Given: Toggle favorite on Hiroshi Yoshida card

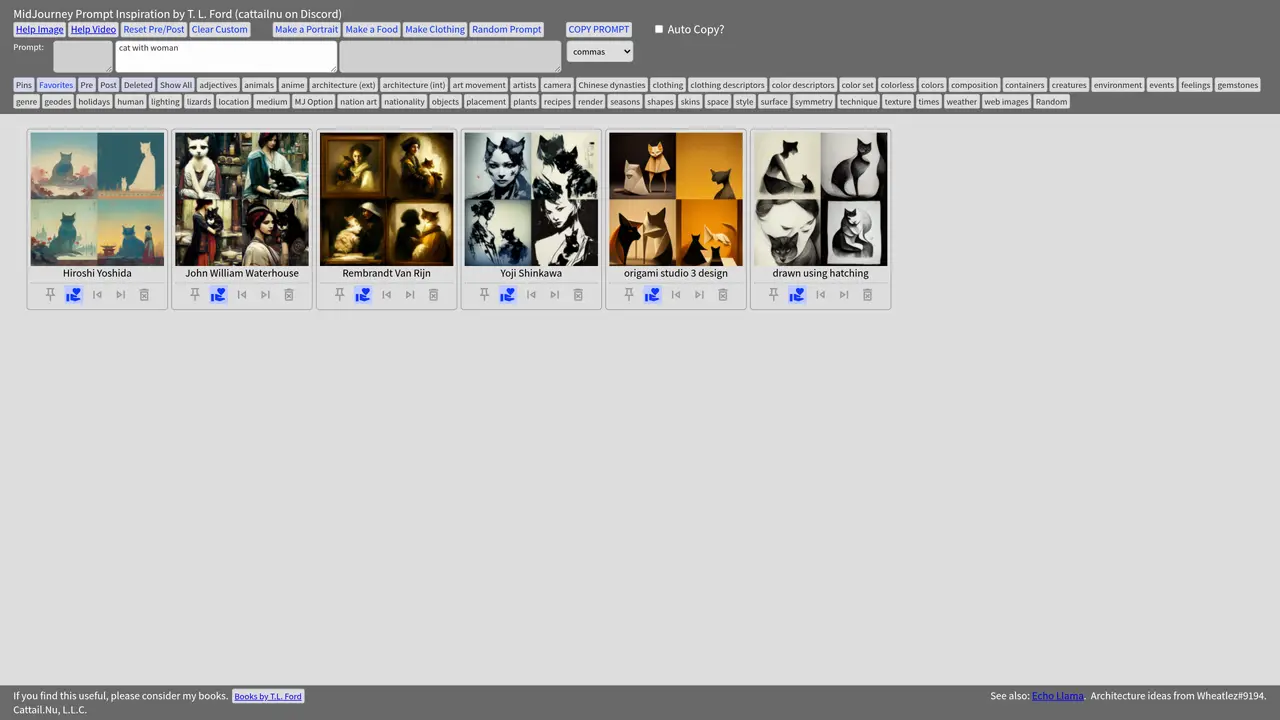Looking at the screenshot, I should point(73,295).
